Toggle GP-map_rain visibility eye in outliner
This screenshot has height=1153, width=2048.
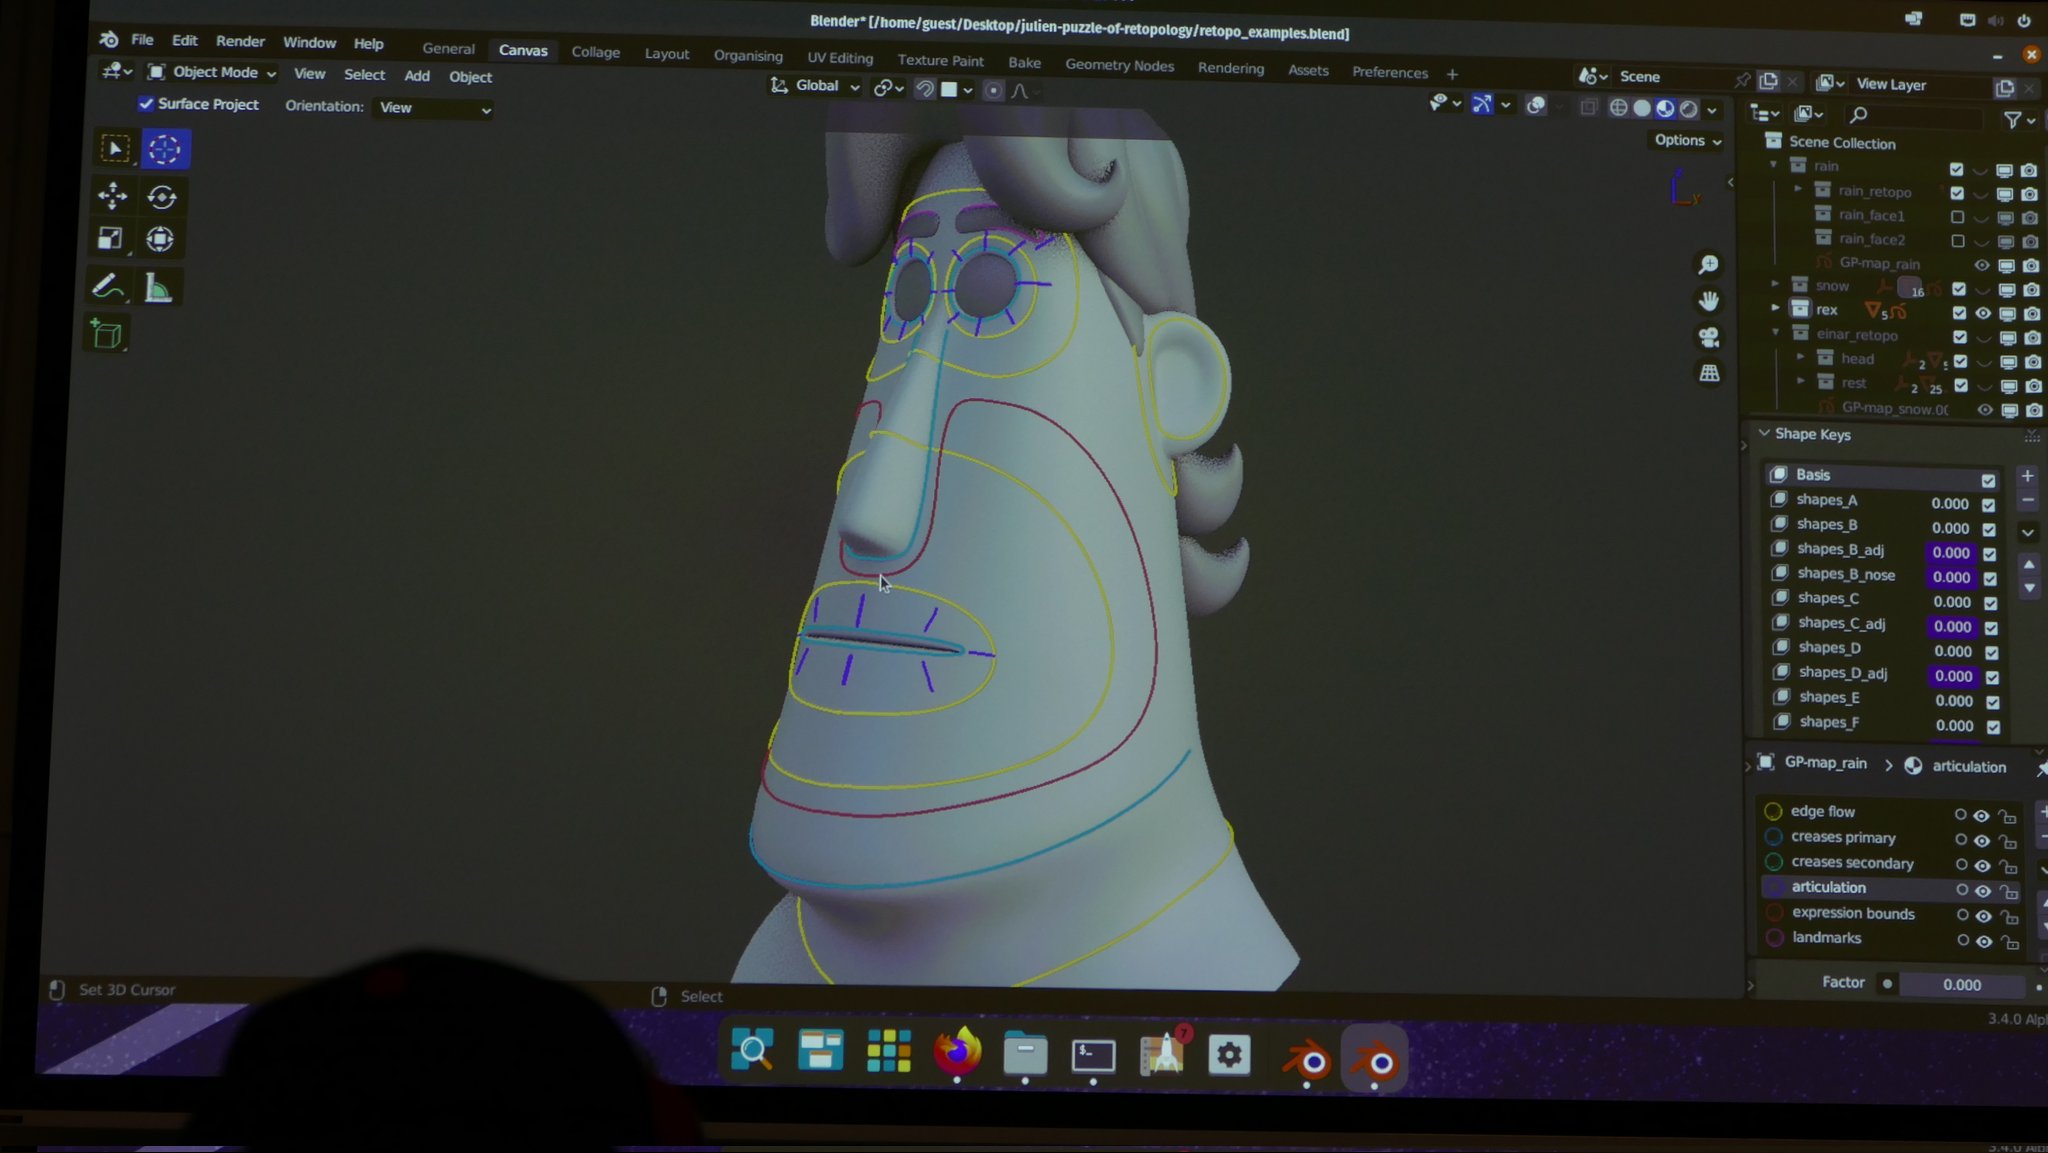click(1981, 265)
